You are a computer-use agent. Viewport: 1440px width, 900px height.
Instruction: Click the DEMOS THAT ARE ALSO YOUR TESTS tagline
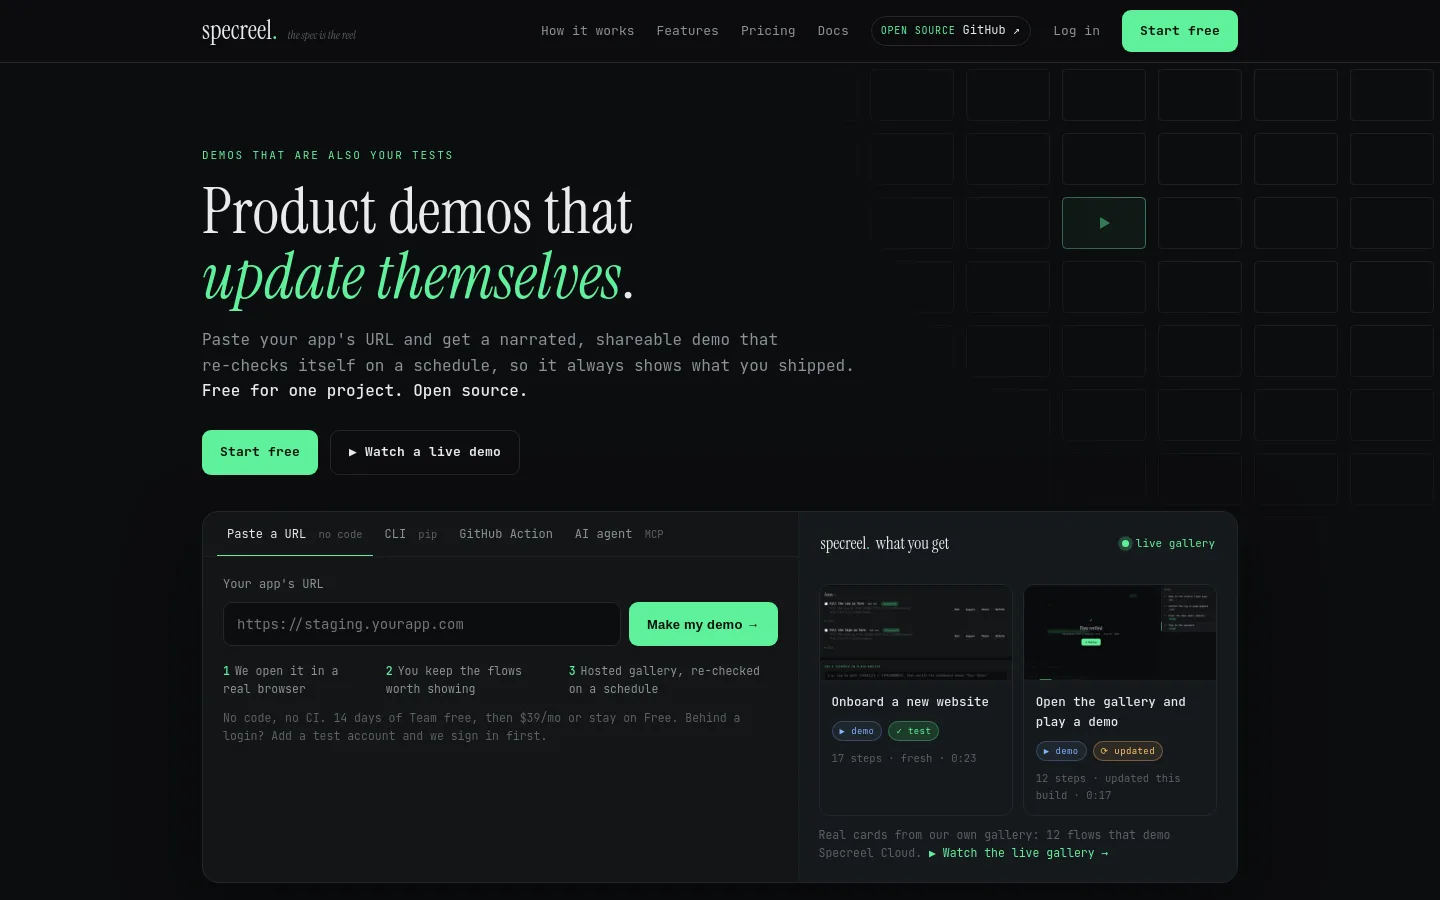(328, 155)
